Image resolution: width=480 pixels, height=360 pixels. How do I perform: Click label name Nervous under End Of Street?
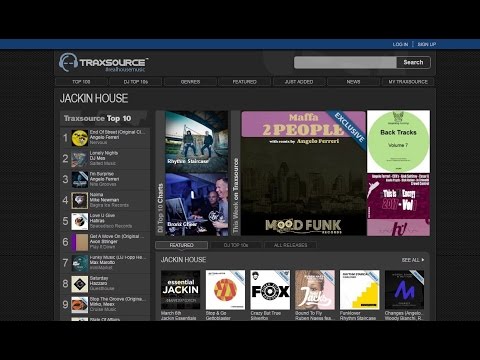pyautogui.click(x=98, y=142)
